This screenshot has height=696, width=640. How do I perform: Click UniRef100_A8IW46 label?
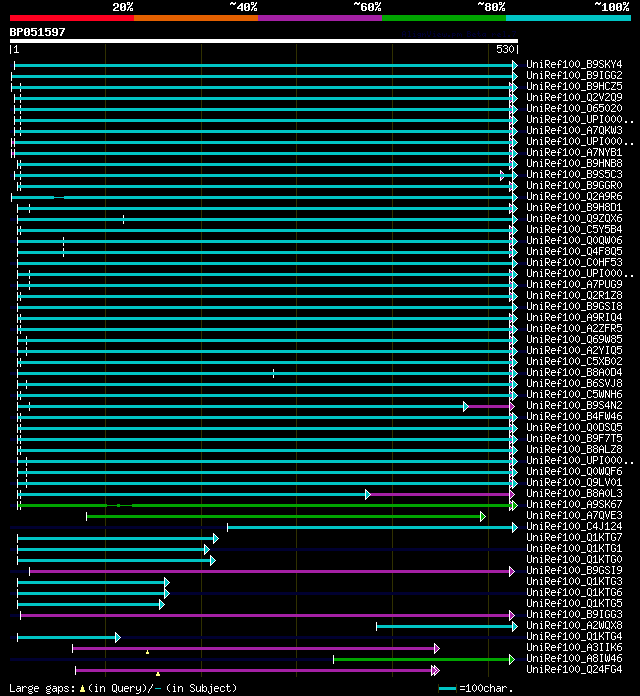coord(574,659)
